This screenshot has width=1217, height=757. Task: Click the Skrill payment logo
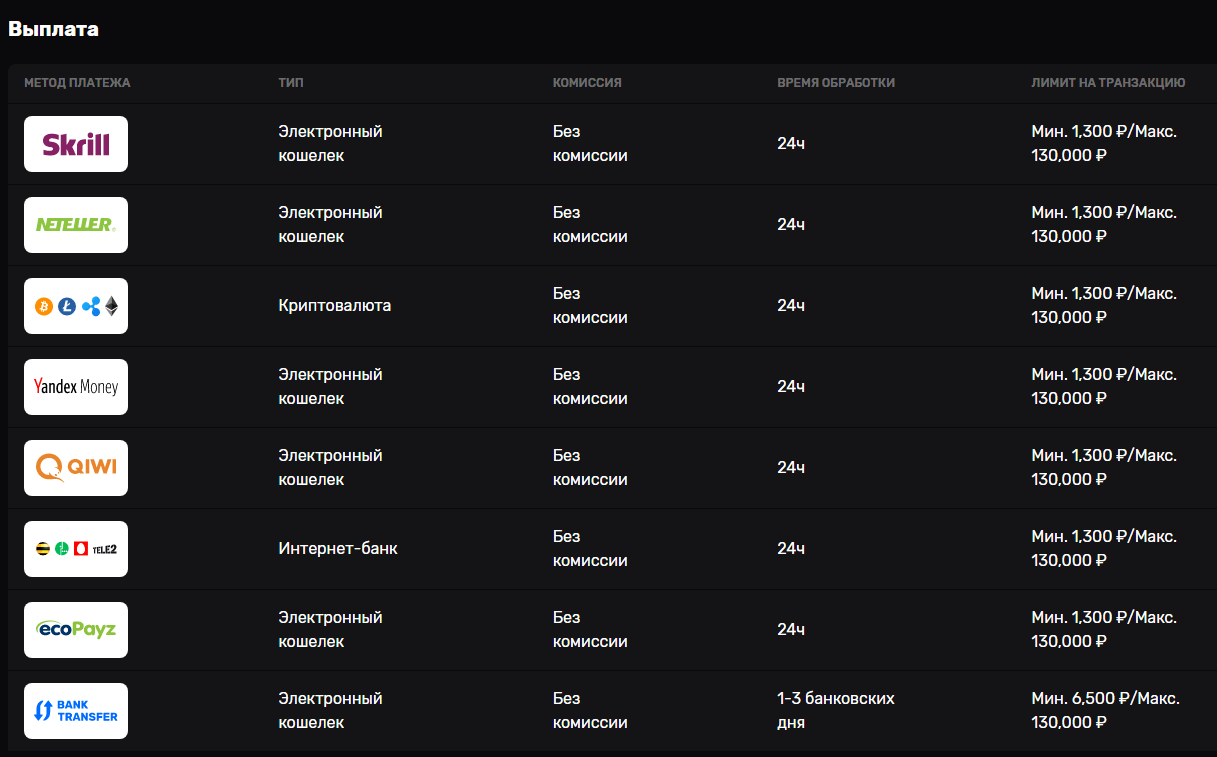click(76, 144)
